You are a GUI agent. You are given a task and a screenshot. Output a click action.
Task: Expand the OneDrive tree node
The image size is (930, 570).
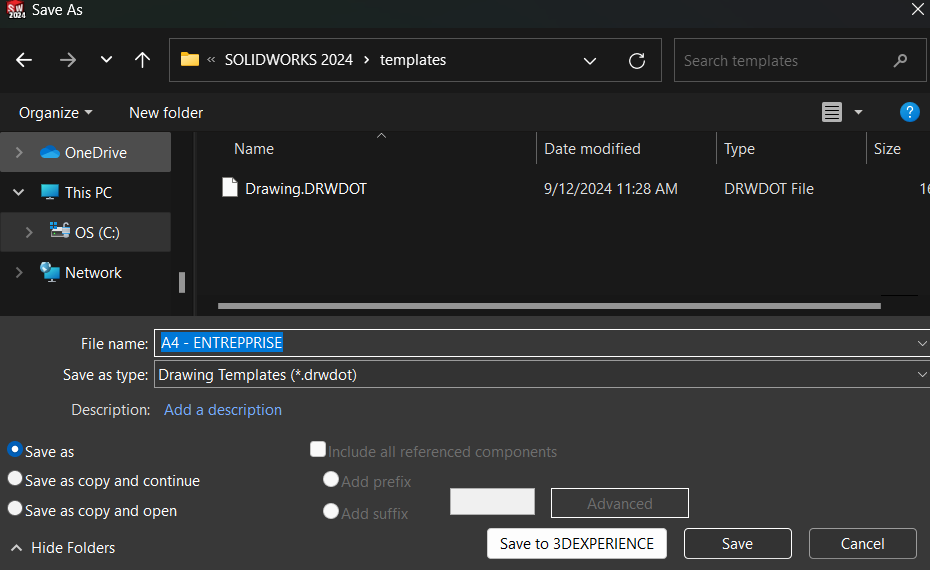pos(19,153)
